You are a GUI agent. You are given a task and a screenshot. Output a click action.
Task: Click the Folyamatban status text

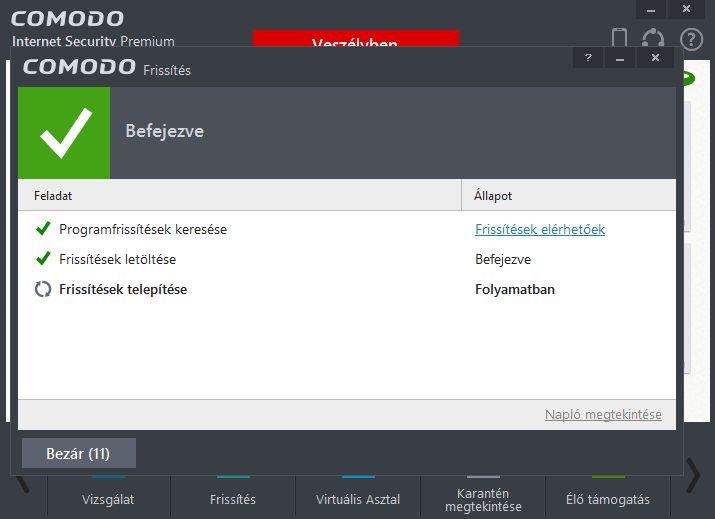point(515,289)
